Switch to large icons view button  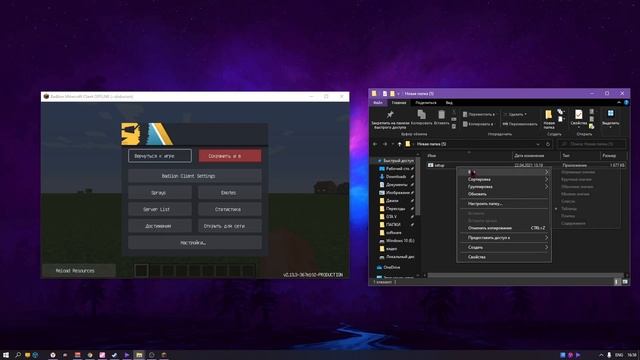tap(625, 282)
